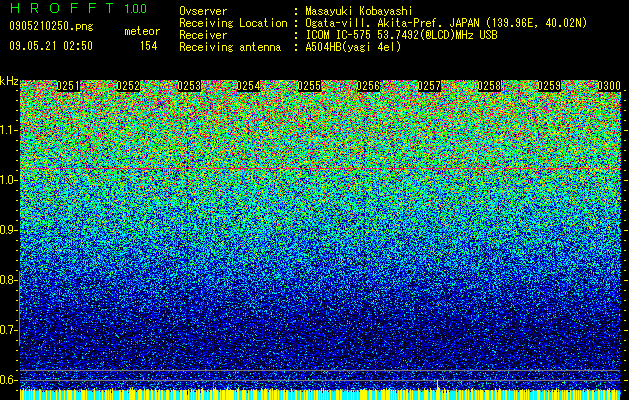Select the 0259 time label
Image resolution: width=629 pixels, height=400 pixels.
coord(549,86)
